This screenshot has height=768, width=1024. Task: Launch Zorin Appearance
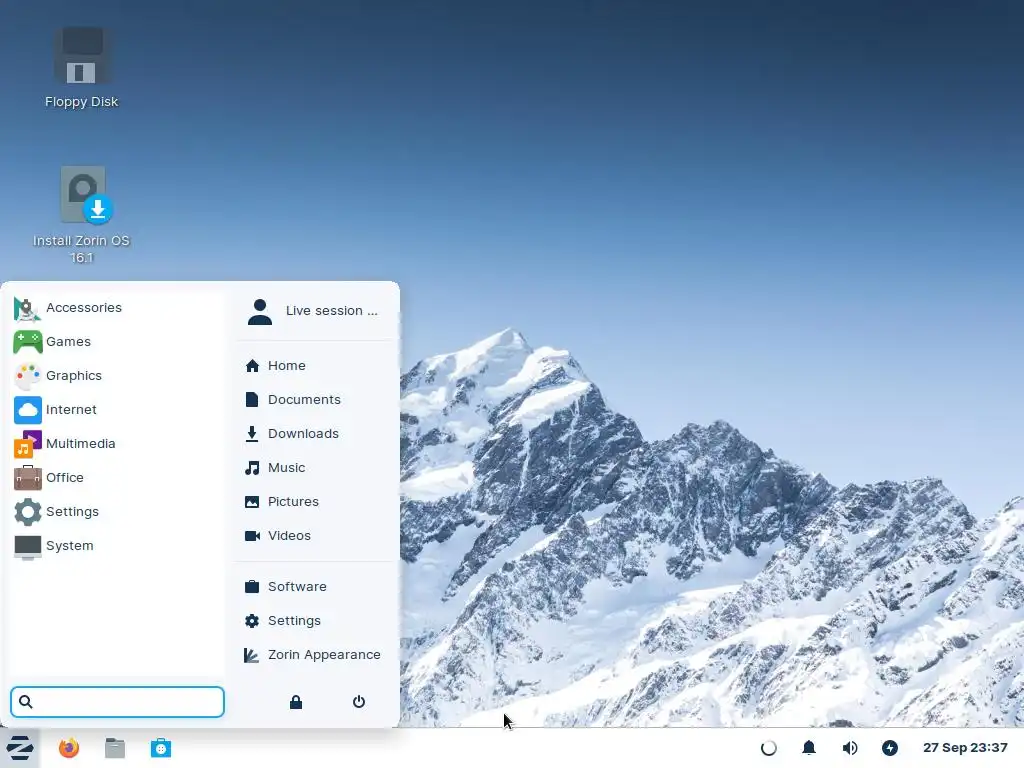pyautogui.click(x=315, y=654)
